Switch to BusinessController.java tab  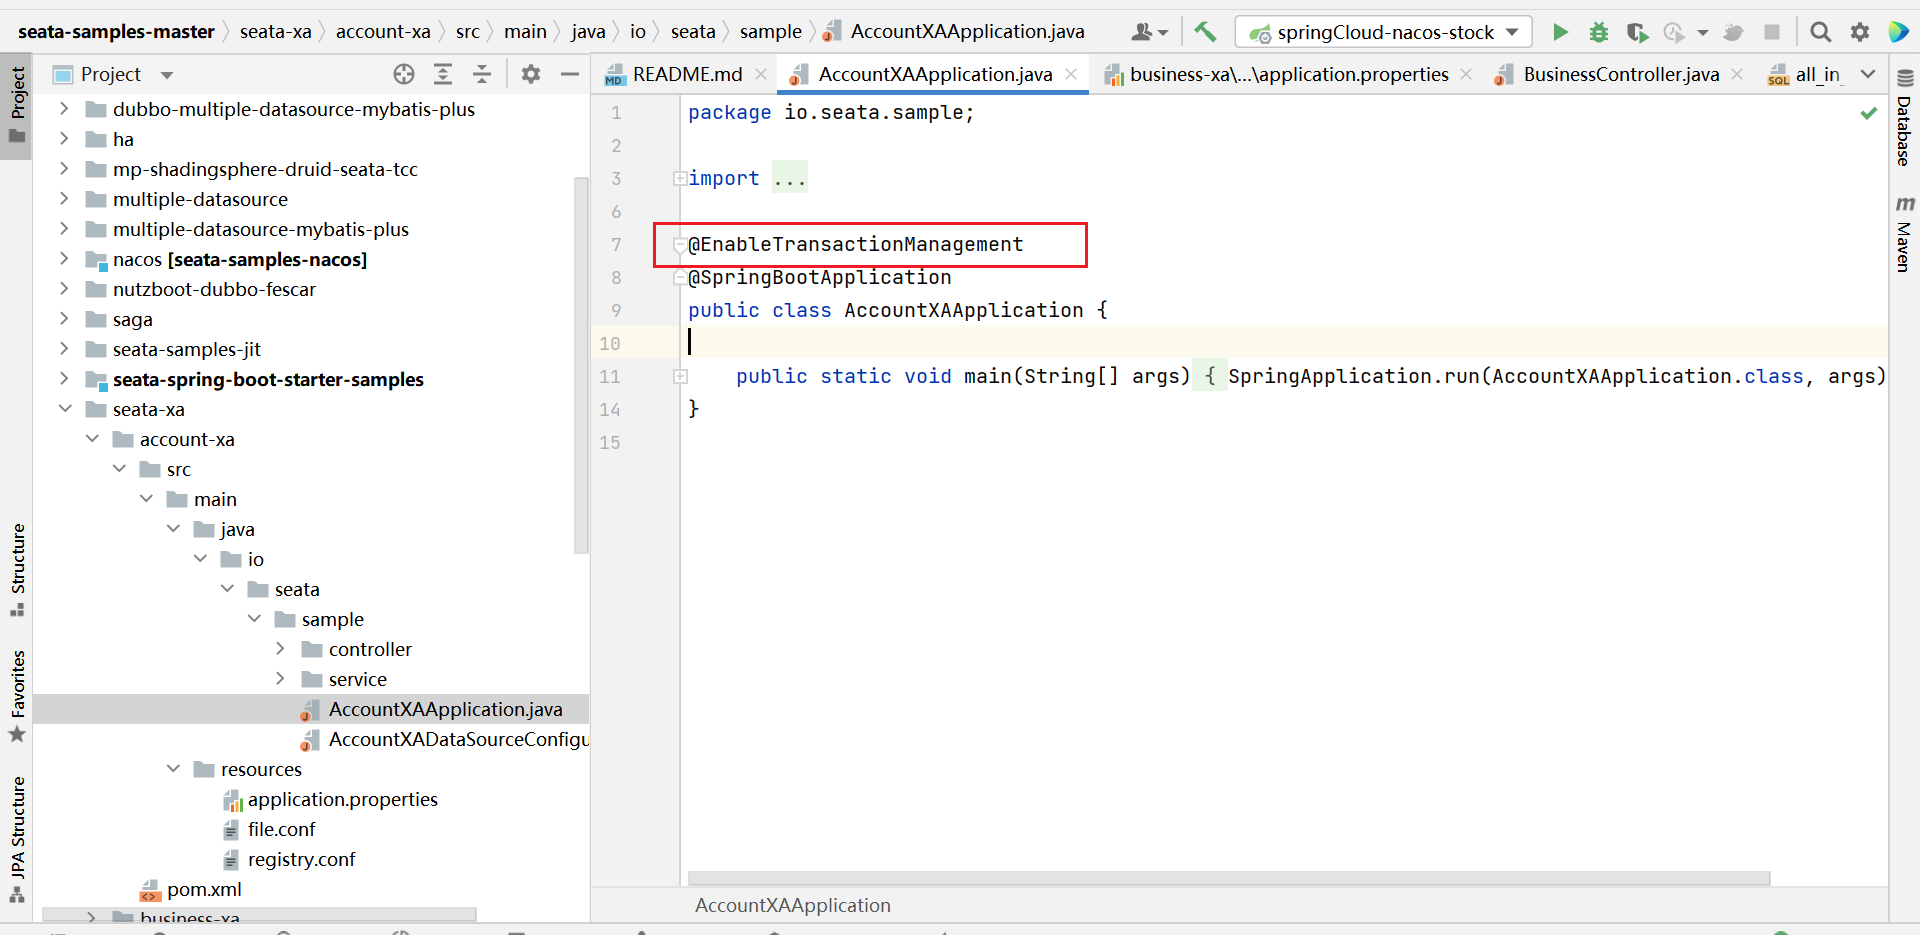tap(1621, 74)
